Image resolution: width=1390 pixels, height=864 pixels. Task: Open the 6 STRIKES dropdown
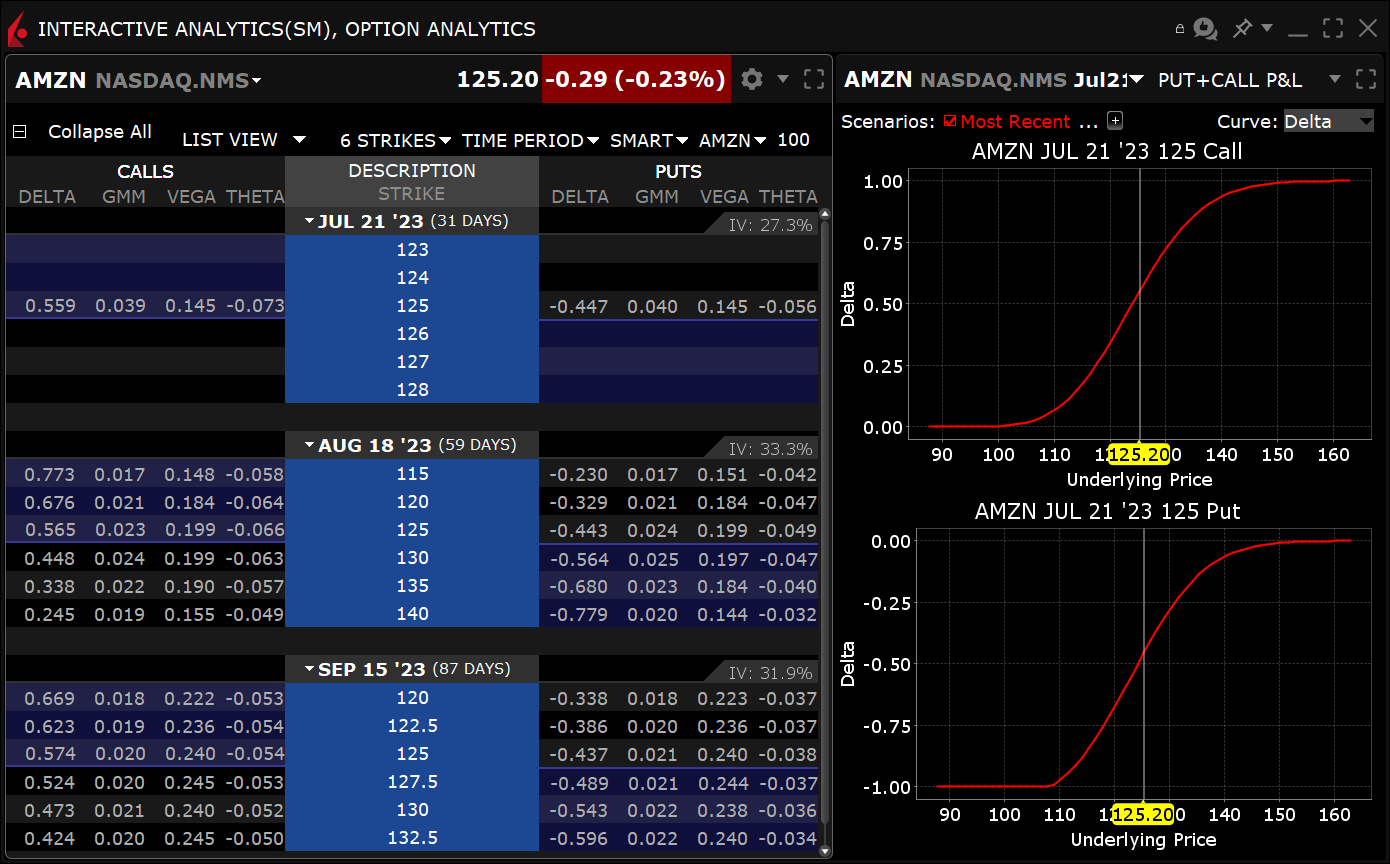tap(395, 140)
